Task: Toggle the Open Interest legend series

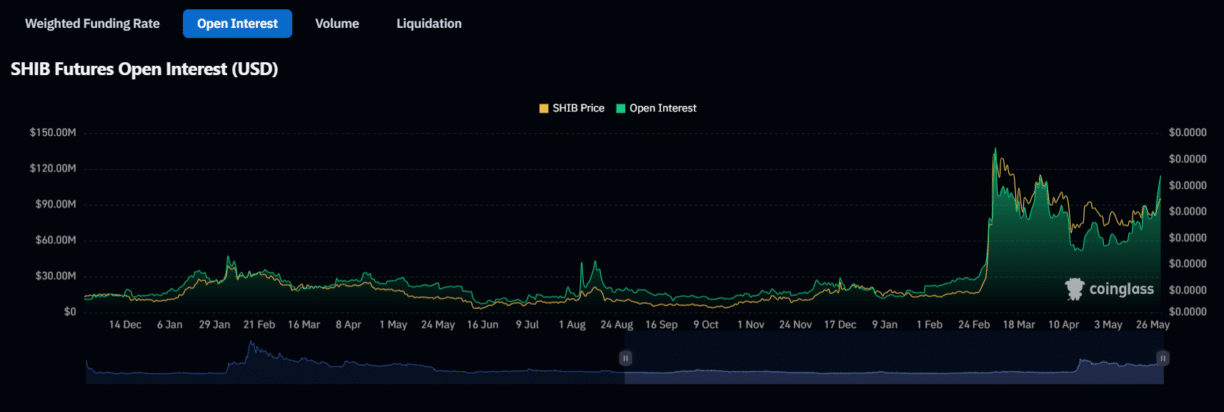Action: (x=656, y=108)
